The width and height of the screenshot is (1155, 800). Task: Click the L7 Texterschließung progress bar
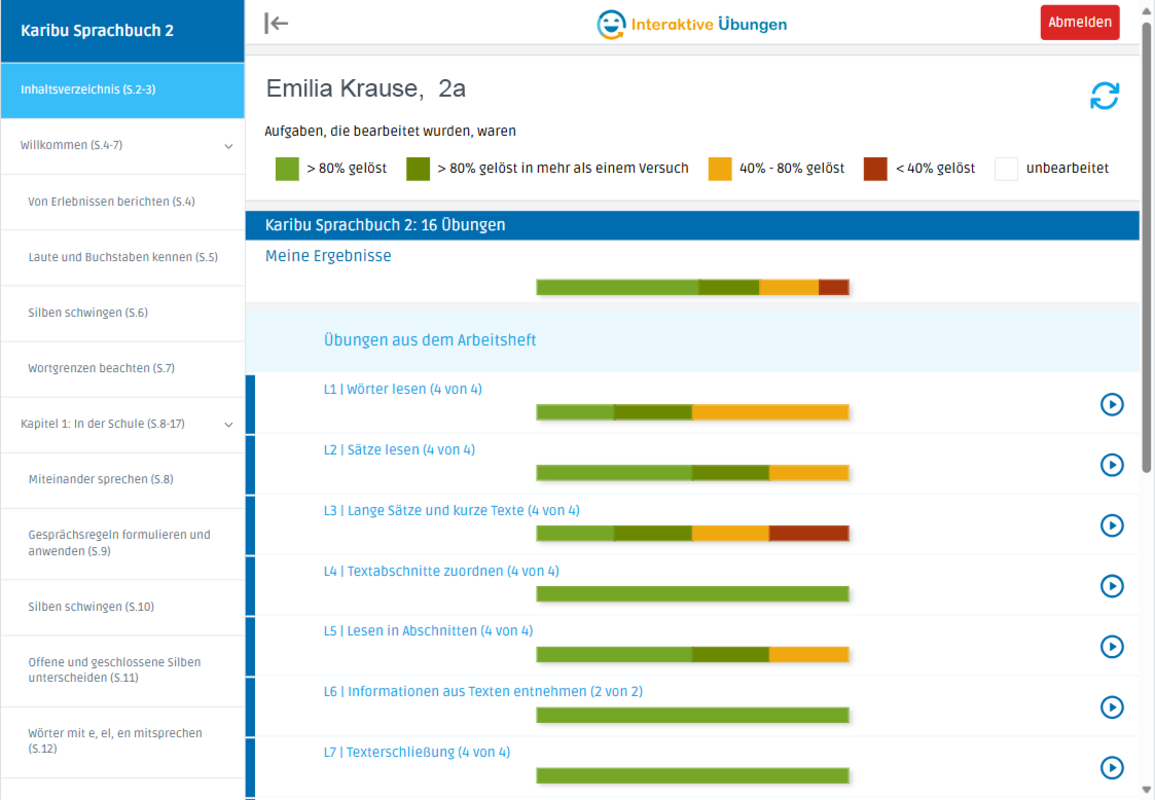click(x=692, y=776)
